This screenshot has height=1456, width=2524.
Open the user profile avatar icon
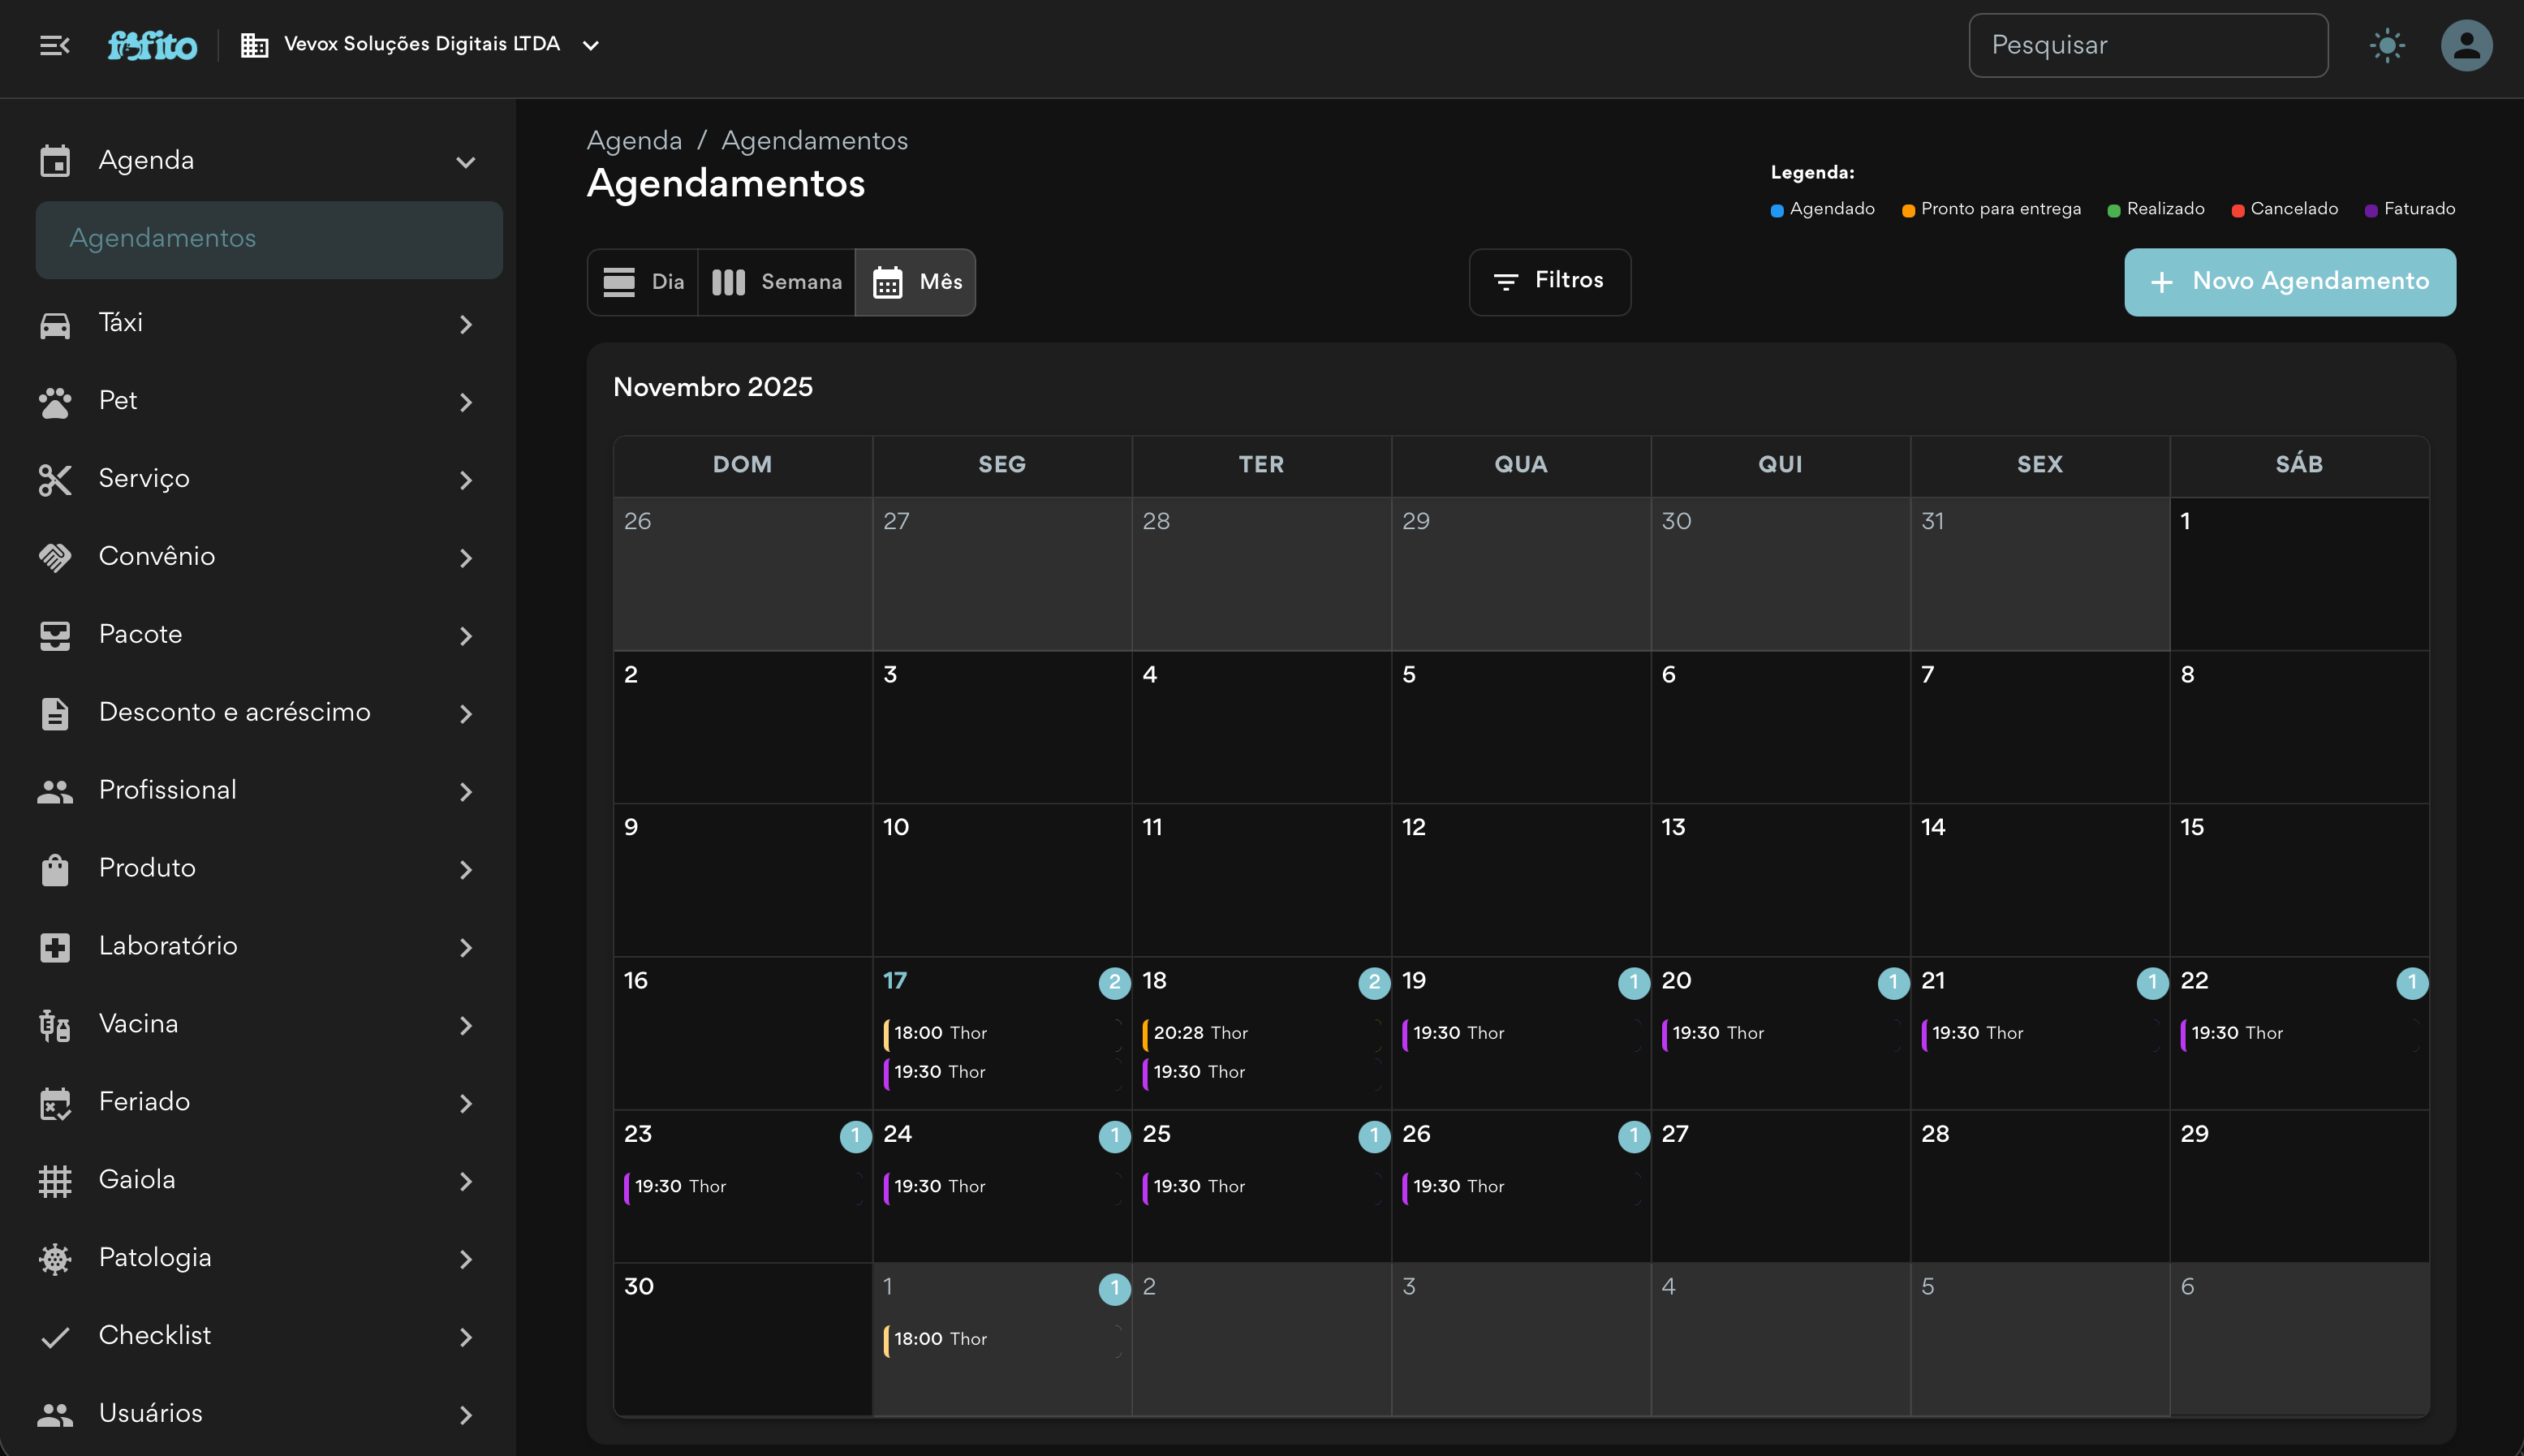2466,45
